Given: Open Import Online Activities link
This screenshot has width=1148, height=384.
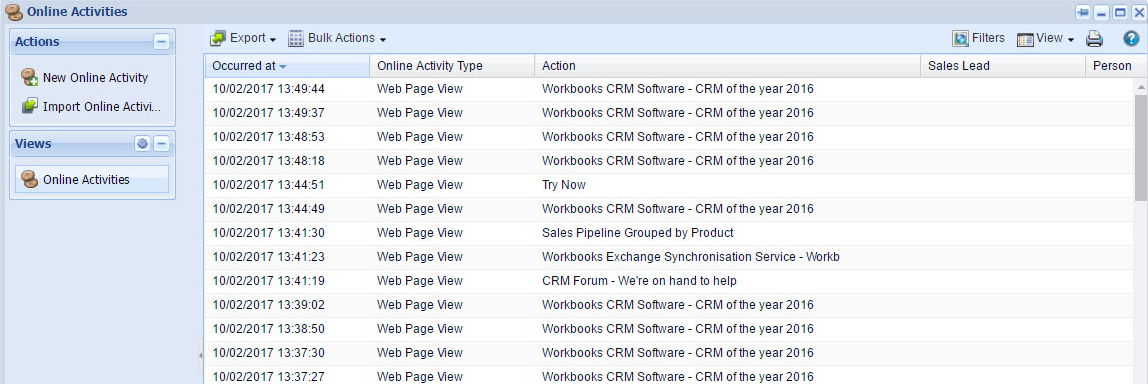Looking at the screenshot, I should 102,106.
